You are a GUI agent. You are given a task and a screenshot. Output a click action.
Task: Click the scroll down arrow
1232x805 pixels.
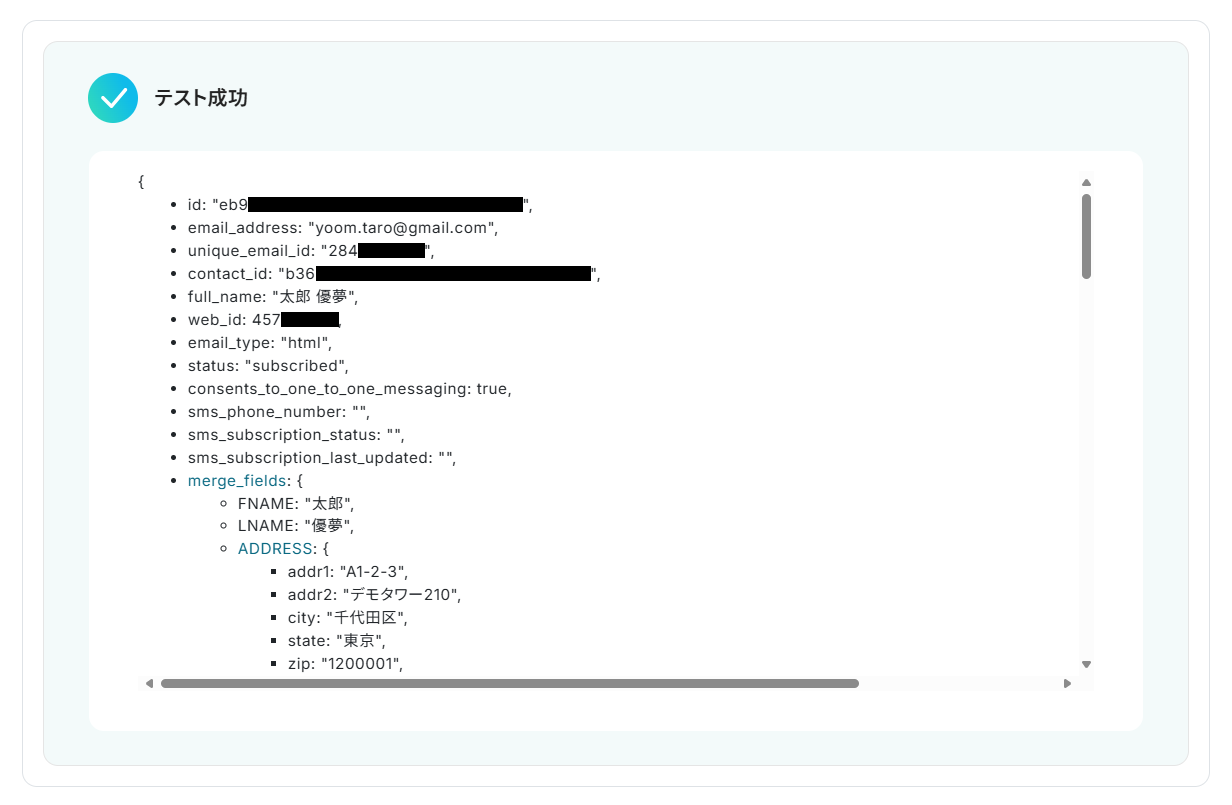[x=1086, y=664]
